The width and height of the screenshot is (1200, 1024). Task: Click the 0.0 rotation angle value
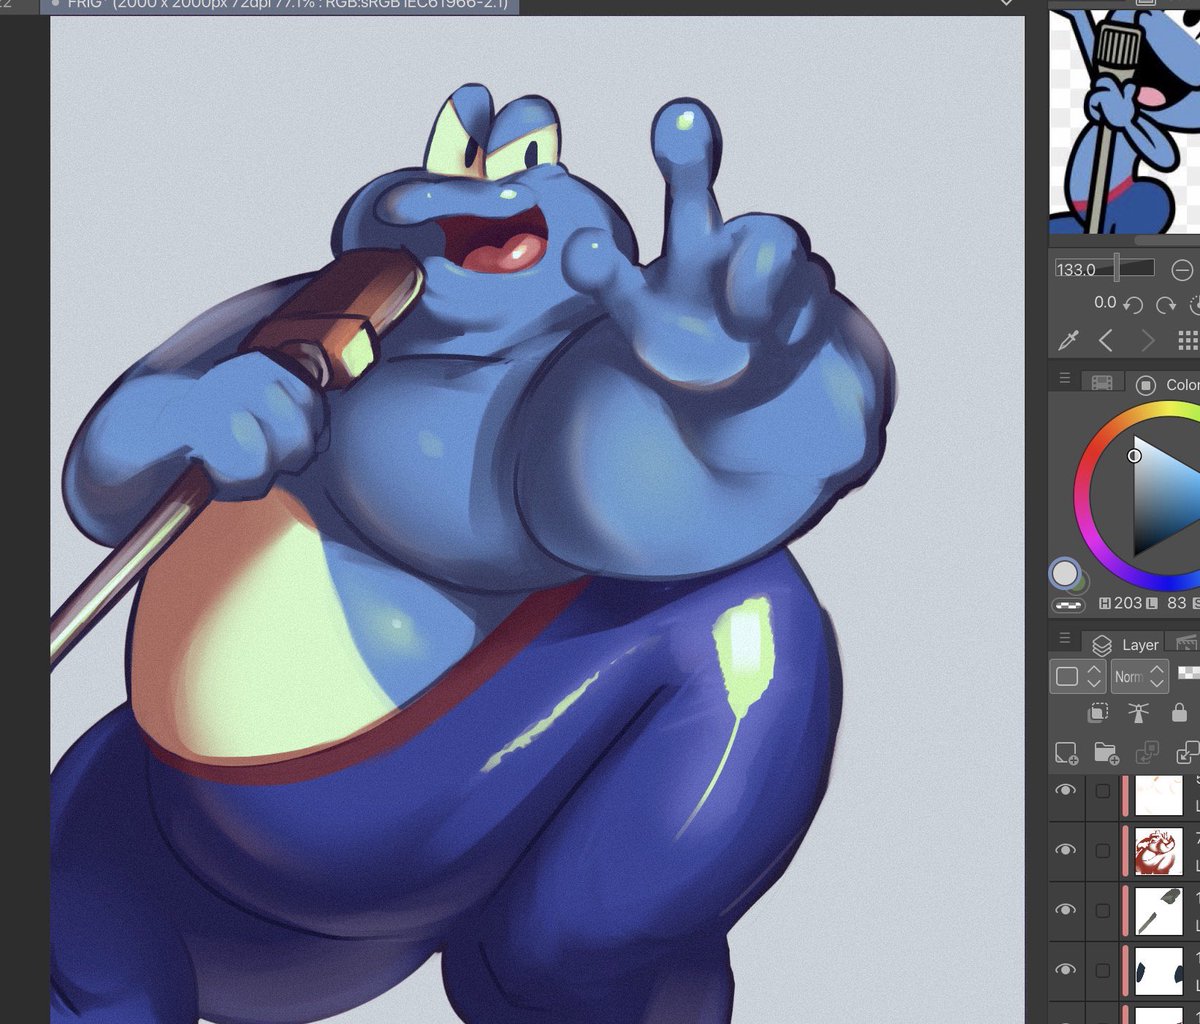[x=1104, y=302]
